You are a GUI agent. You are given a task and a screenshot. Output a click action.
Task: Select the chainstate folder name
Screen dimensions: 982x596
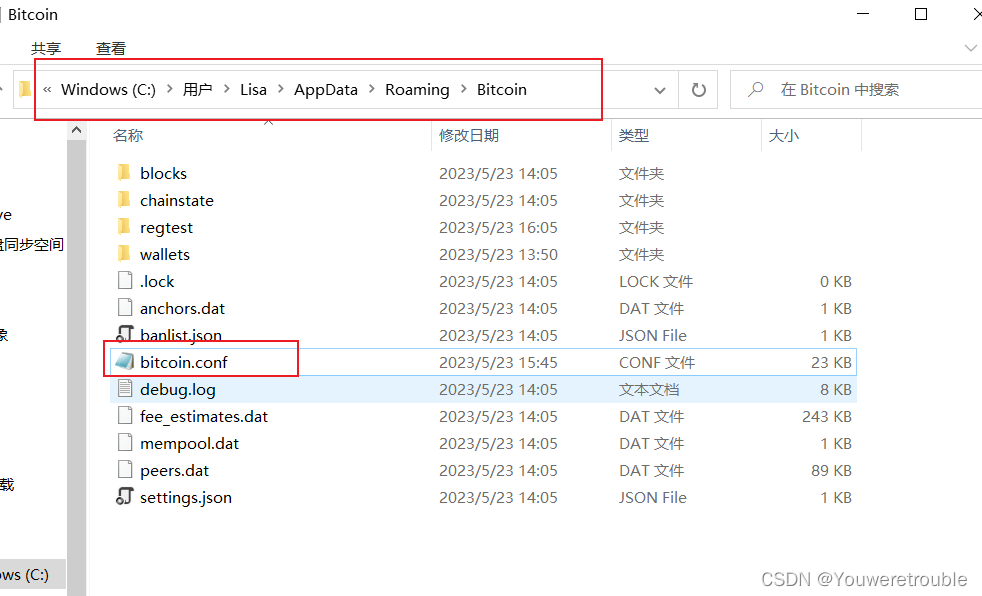click(x=177, y=200)
